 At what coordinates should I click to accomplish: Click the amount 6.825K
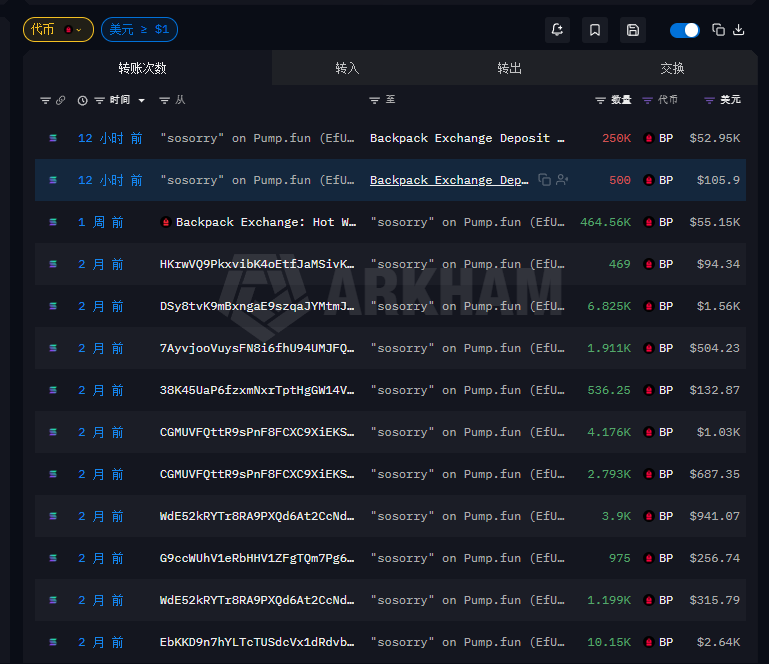click(609, 306)
